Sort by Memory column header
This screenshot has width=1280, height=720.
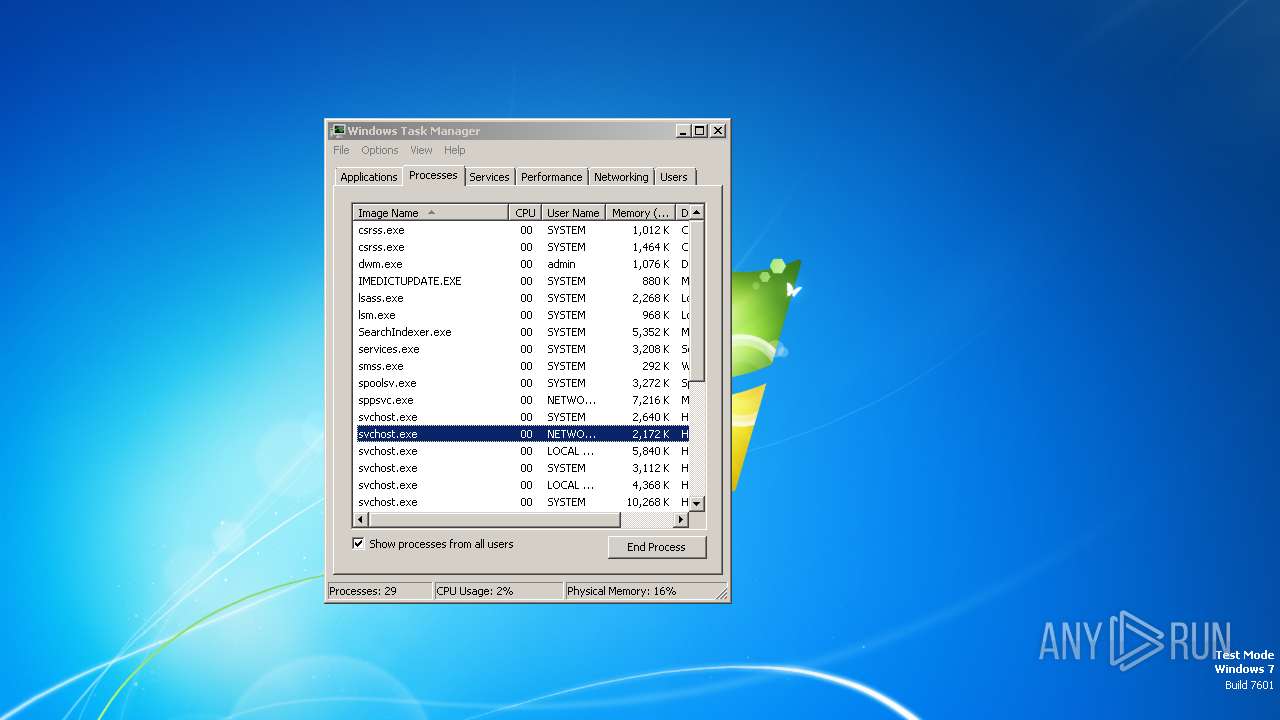(641, 213)
